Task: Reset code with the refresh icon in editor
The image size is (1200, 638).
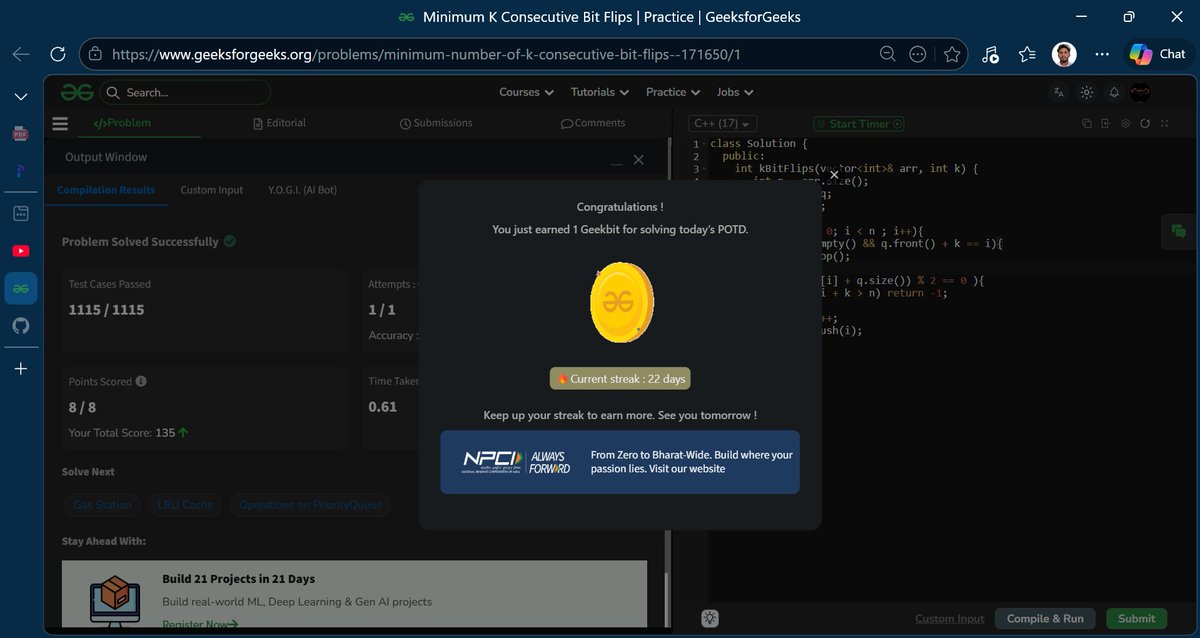Action: coord(1145,124)
